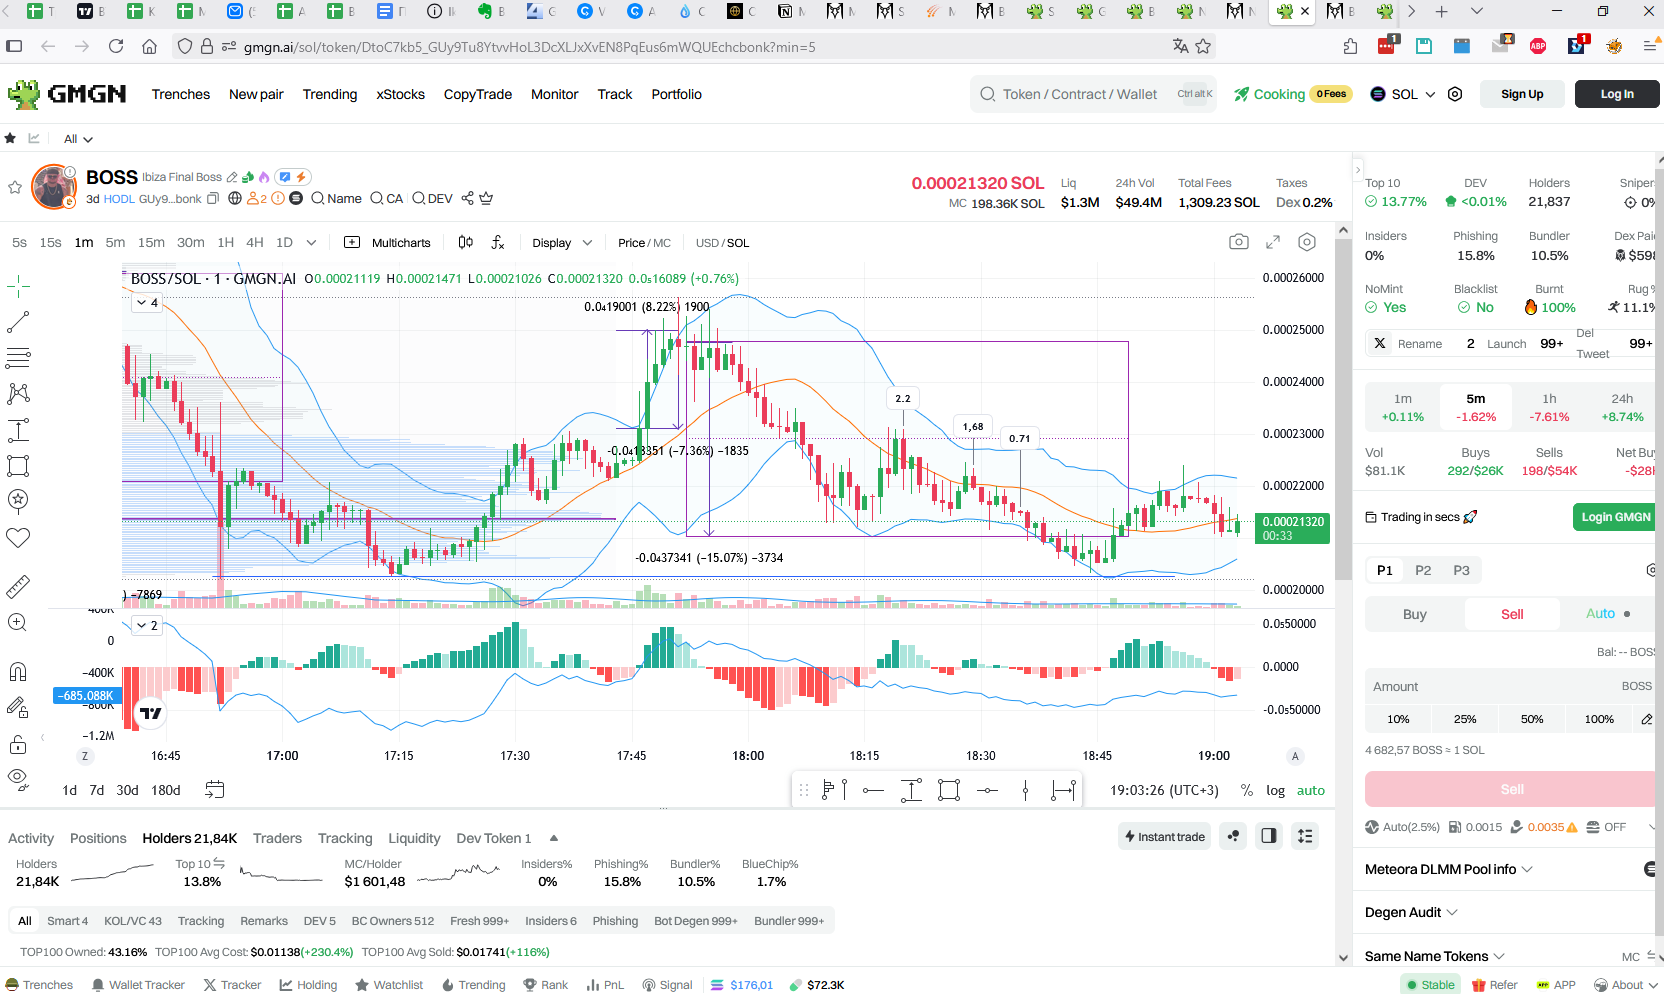1664x994 pixels.
Task: Set chart range to 7d
Action: (x=97, y=790)
